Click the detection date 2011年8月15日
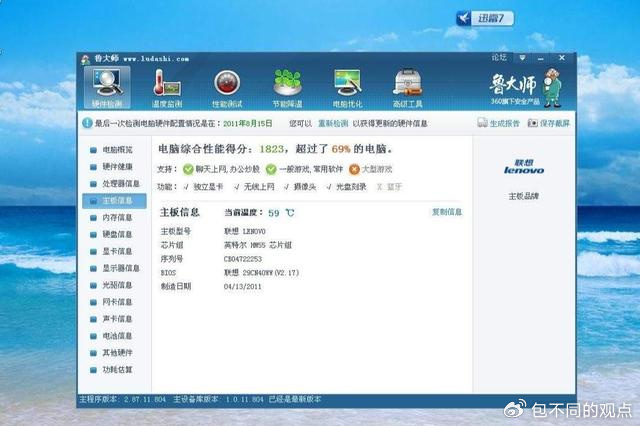The height and width of the screenshot is (426, 640). [x=248, y=123]
